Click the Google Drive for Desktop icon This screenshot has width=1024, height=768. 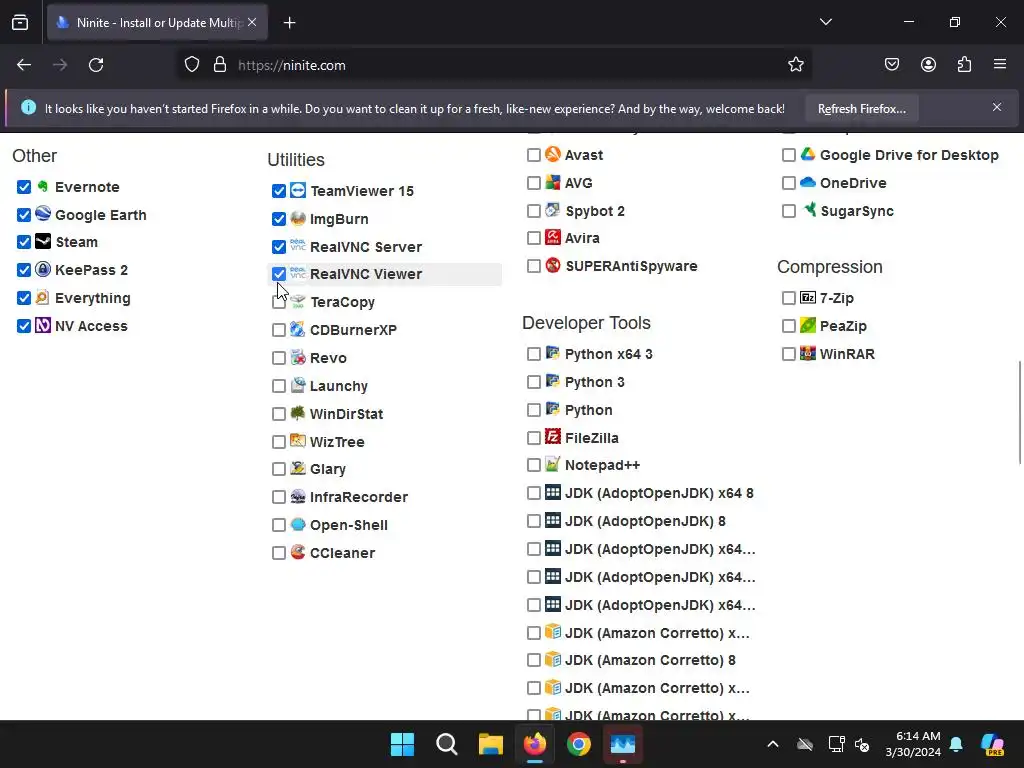click(808, 154)
